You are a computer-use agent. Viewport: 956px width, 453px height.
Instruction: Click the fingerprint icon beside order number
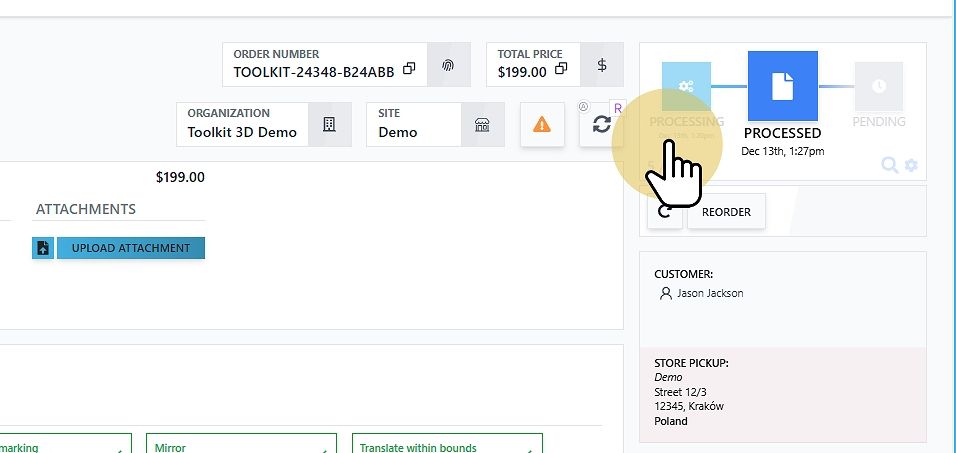449,65
